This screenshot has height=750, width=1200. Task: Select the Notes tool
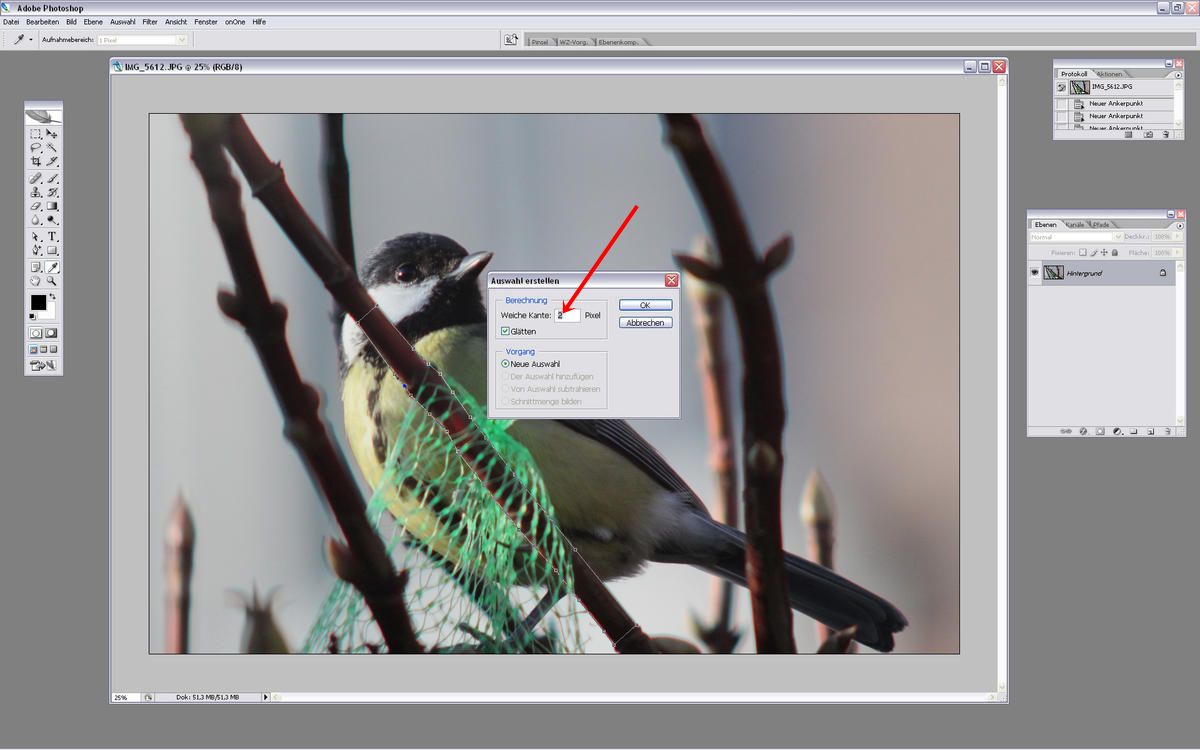click(x=35, y=267)
